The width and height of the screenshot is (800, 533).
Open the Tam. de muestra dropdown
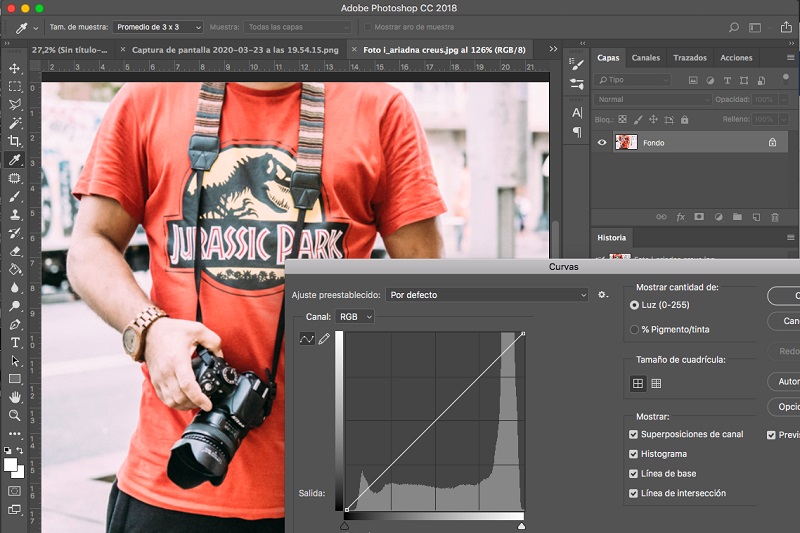point(158,27)
